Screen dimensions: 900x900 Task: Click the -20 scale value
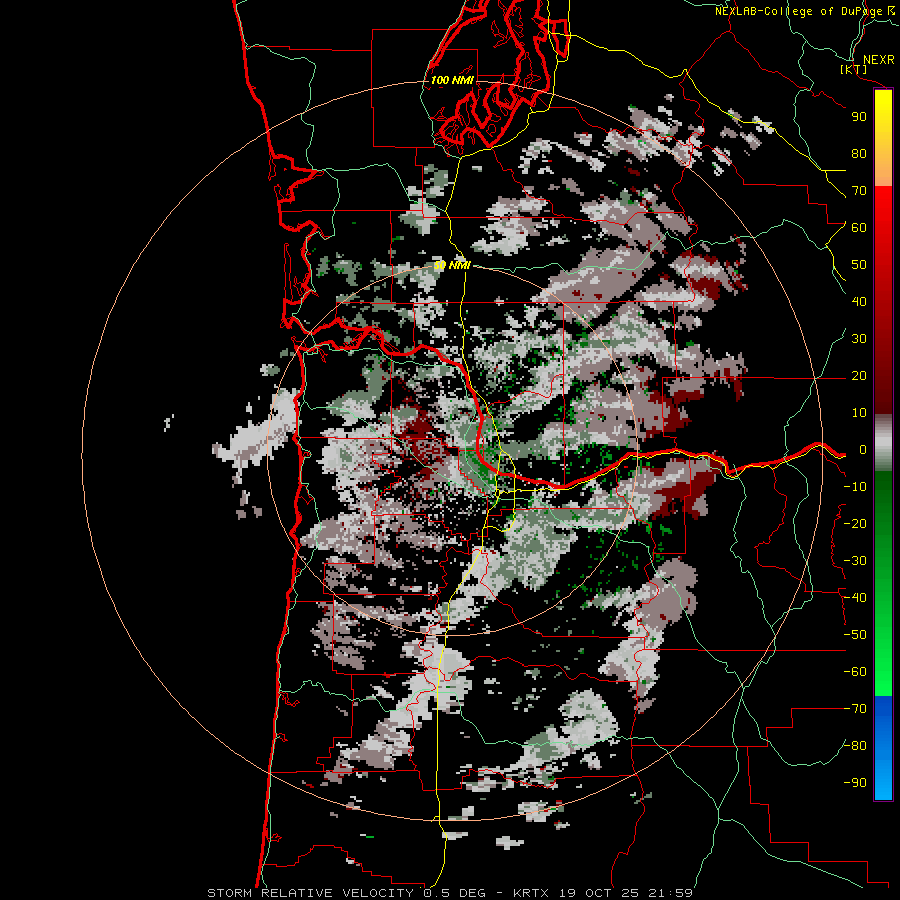tap(855, 524)
